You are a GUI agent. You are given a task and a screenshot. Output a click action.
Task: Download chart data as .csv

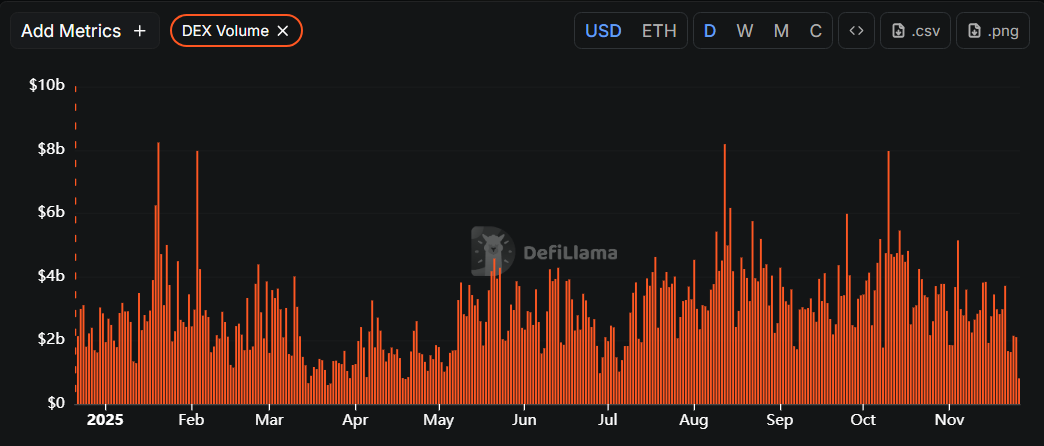[914, 31]
